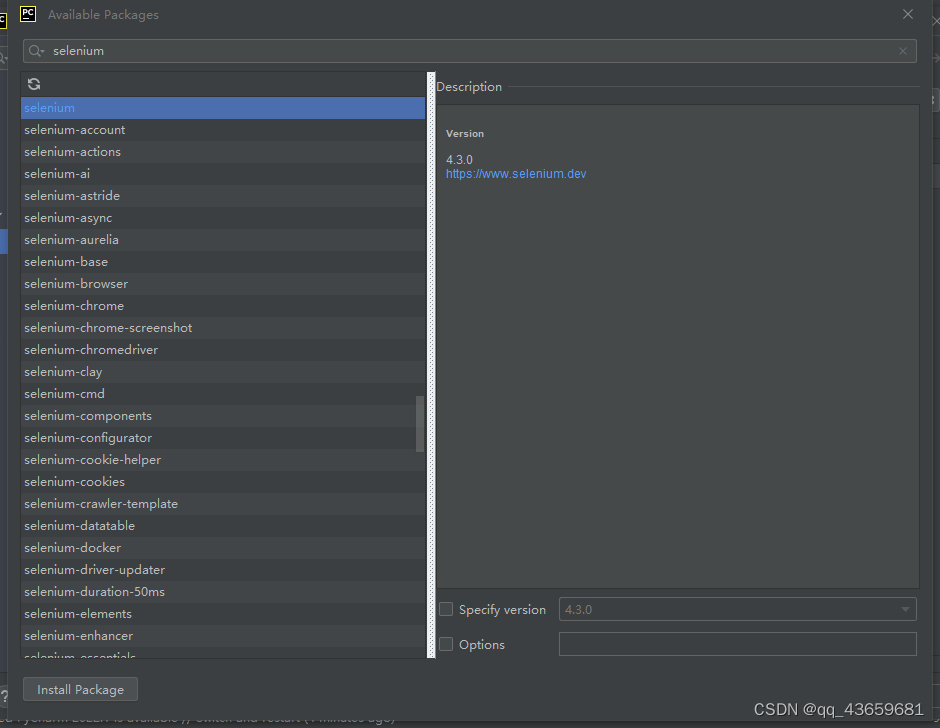Enable the Options checkbox

tap(446, 644)
